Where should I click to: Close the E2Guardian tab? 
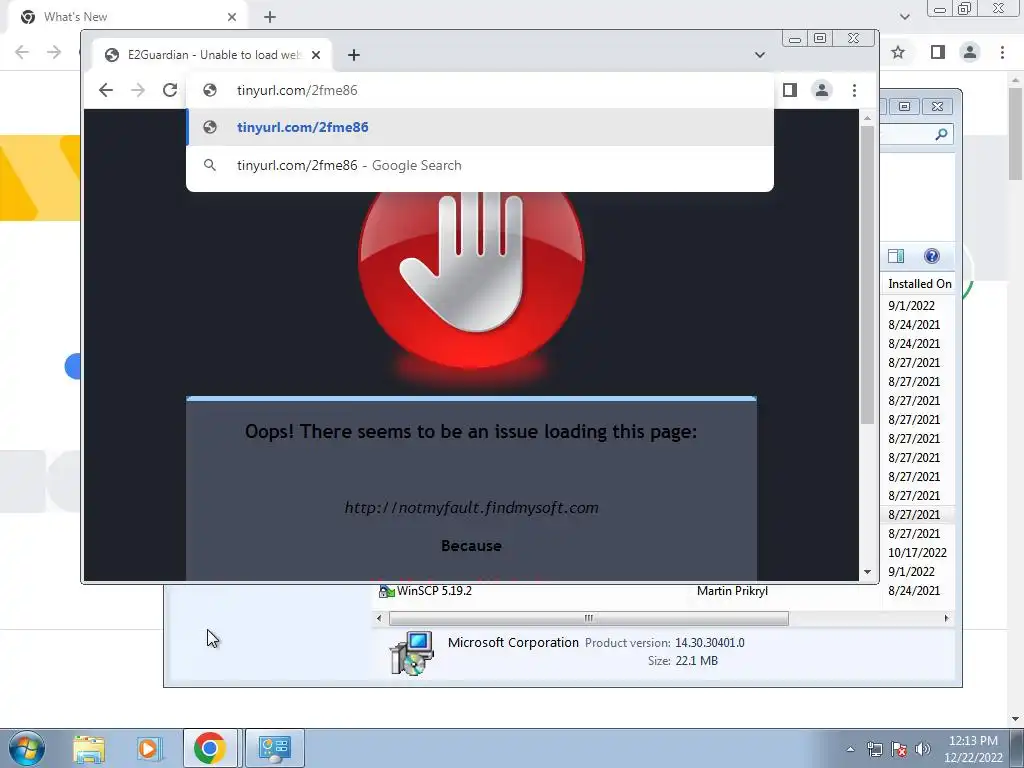pyautogui.click(x=316, y=55)
